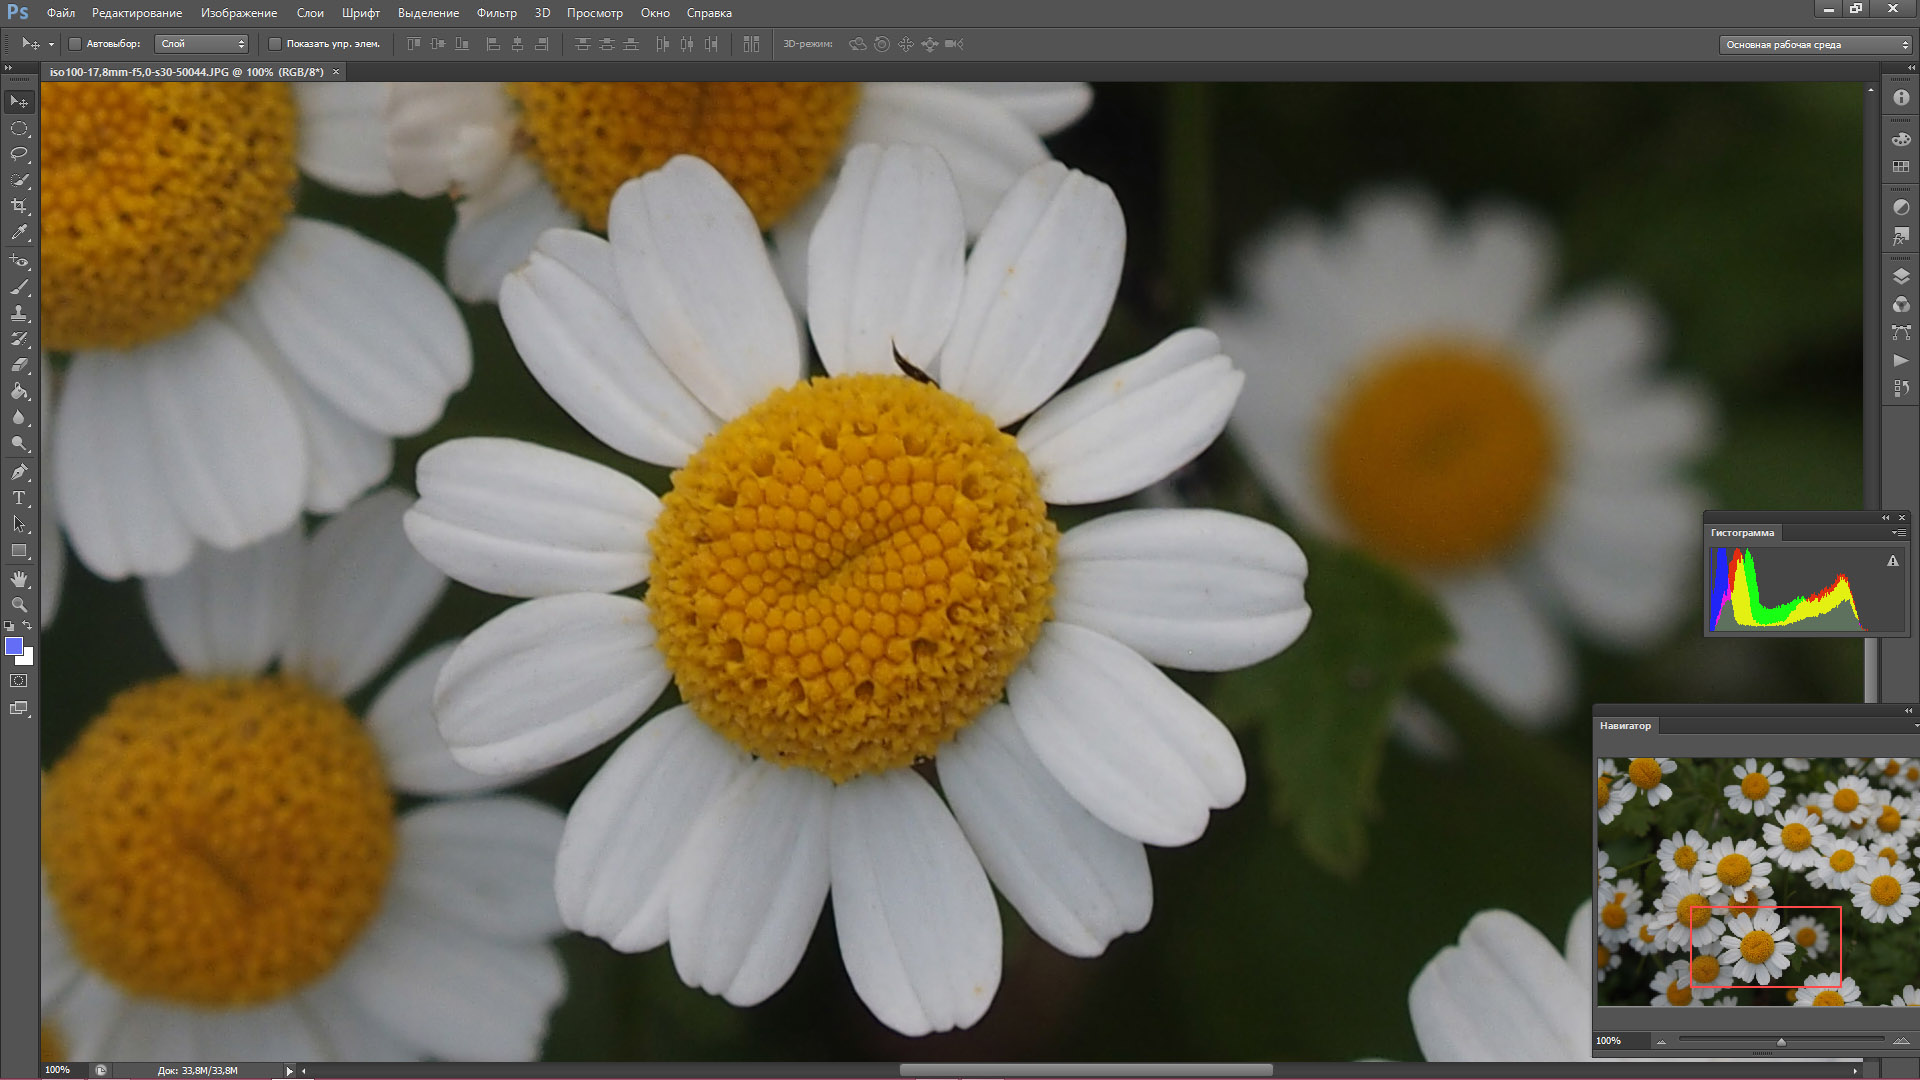The image size is (1920, 1080).
Task: Select the Crop tool
Action: pyautogui.click(x=19, y=206)
